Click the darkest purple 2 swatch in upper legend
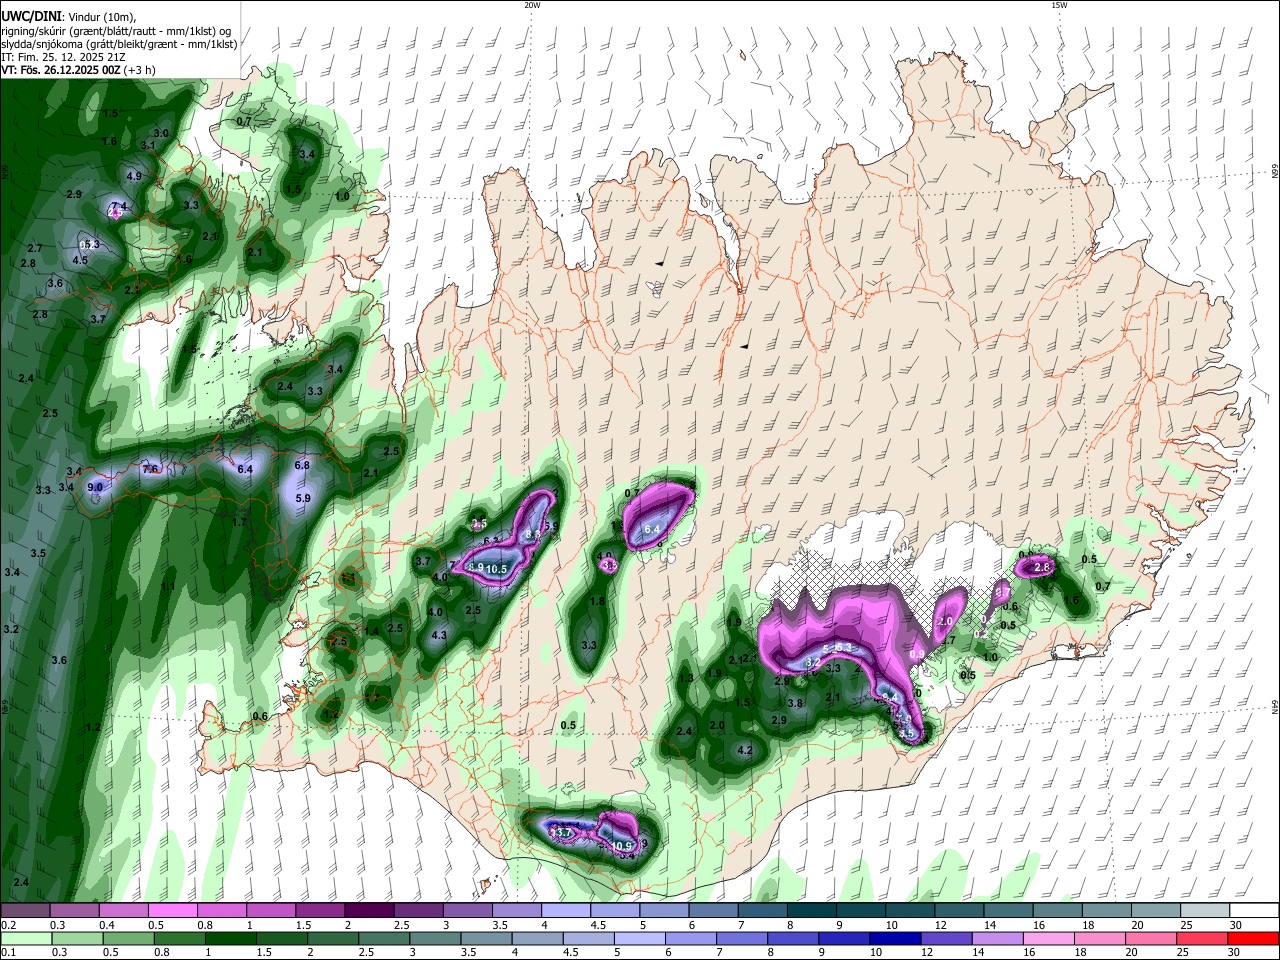The height and width of the screenshot is (960, 1280). [x=368, y=911]
